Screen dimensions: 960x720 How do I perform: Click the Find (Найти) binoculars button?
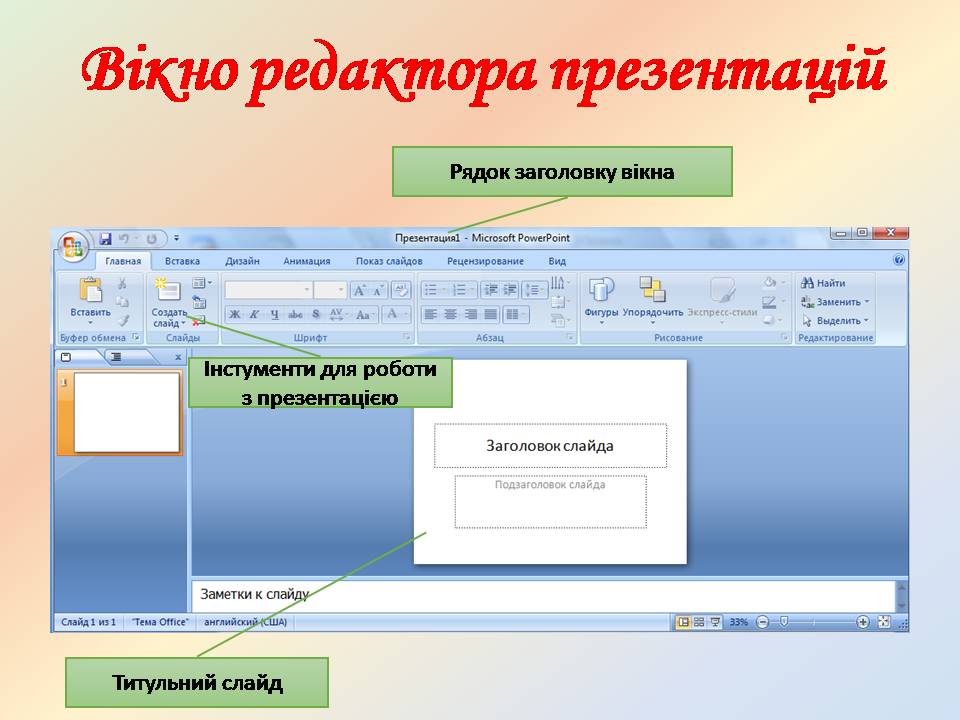(824, 283)
